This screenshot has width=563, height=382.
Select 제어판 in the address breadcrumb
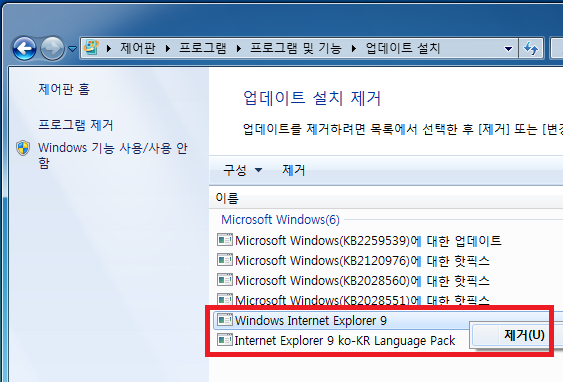click(x=138, y=48)
